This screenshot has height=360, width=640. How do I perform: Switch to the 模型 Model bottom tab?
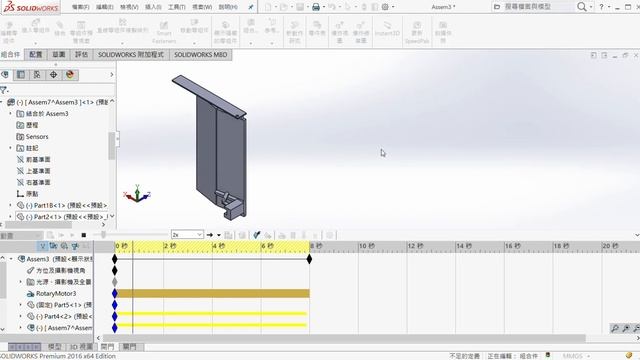click(54, 347)
